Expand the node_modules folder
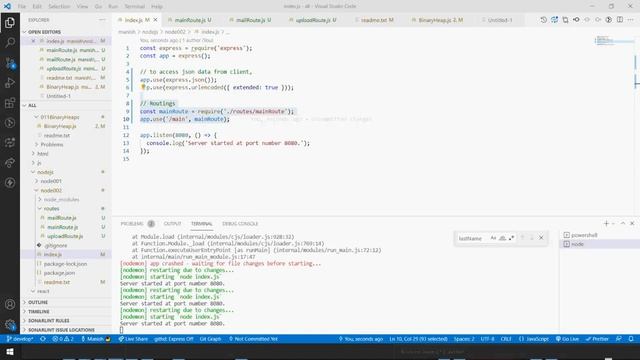Viewport: 640px width, 360px height. coord(61,200)
